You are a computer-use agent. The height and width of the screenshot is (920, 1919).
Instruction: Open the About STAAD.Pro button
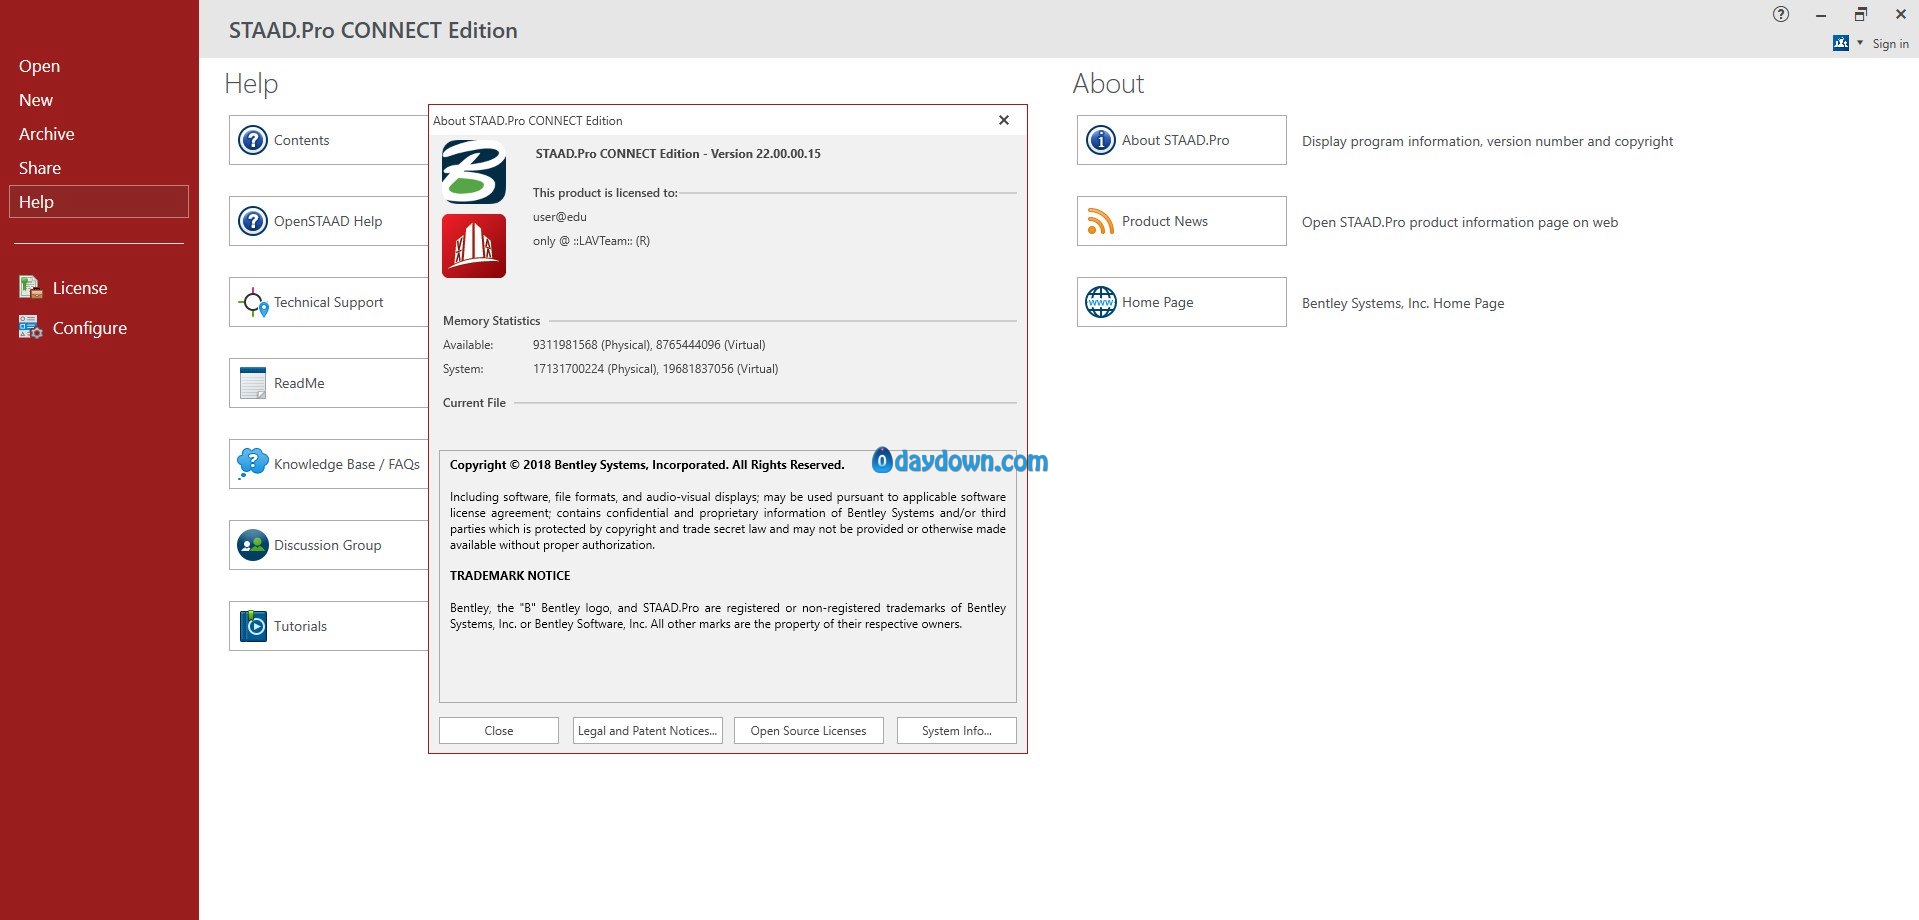click(x=1182, y=140)
